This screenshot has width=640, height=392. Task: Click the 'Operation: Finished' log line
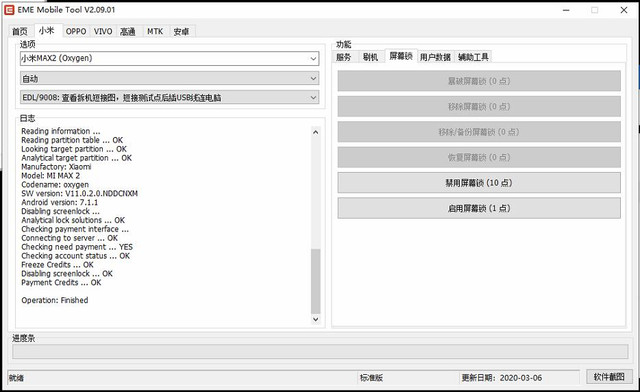point(55,300)
